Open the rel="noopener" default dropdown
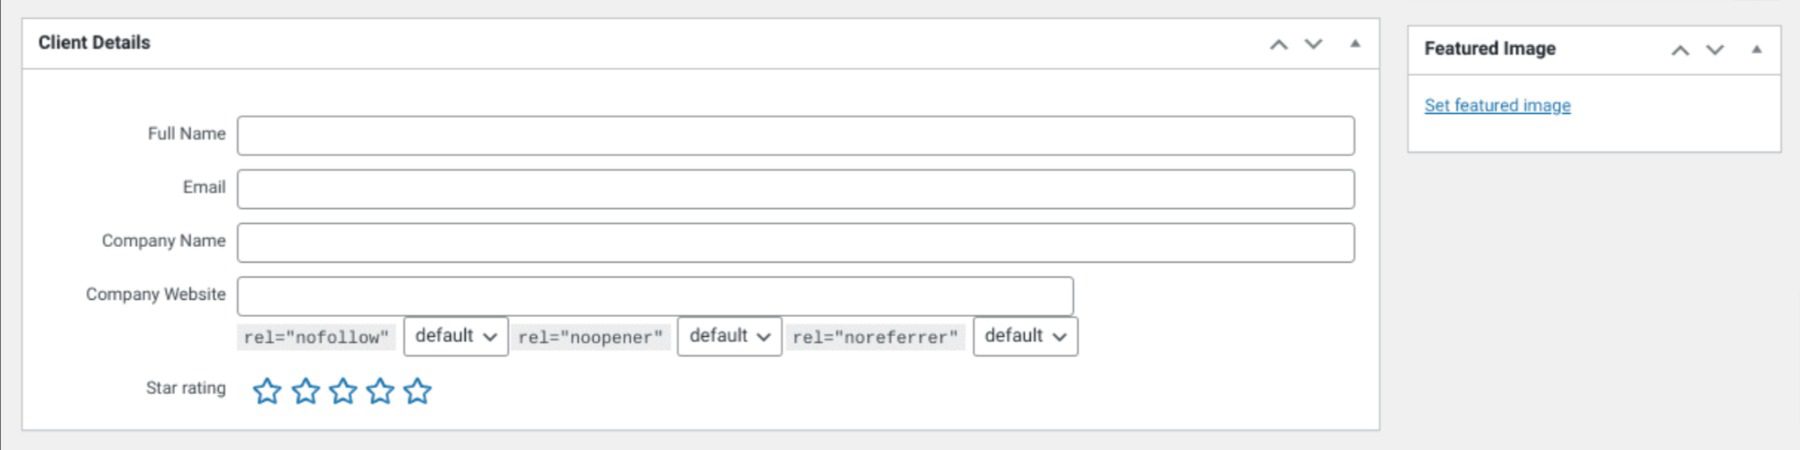The height and width of the screenshot is (450, 1800). 729,336
